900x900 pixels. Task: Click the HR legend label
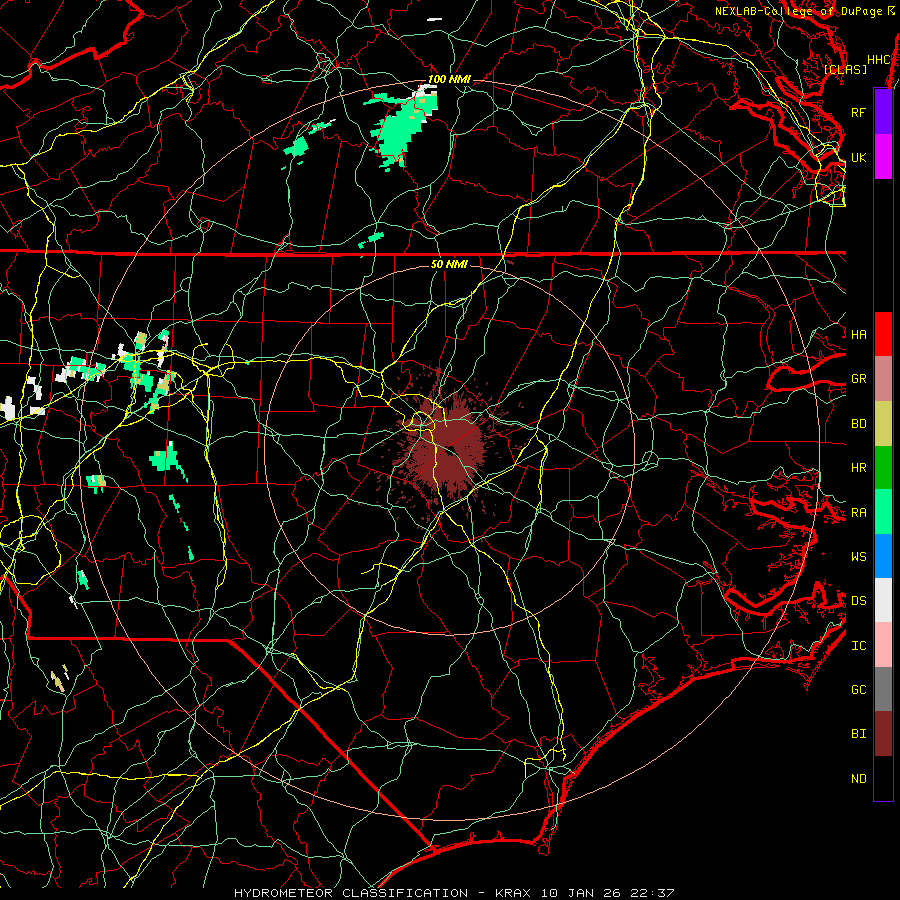click(858, 468)
